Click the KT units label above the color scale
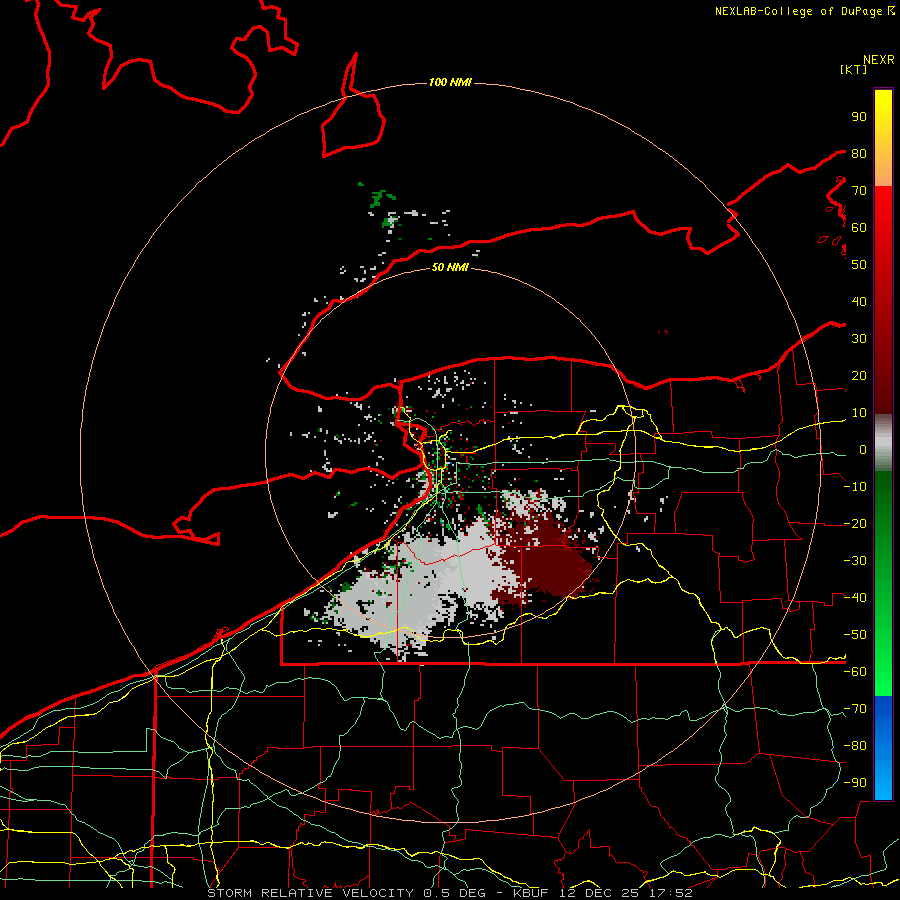The width and height of the screenshot is (900, 900). click(854, 69)
